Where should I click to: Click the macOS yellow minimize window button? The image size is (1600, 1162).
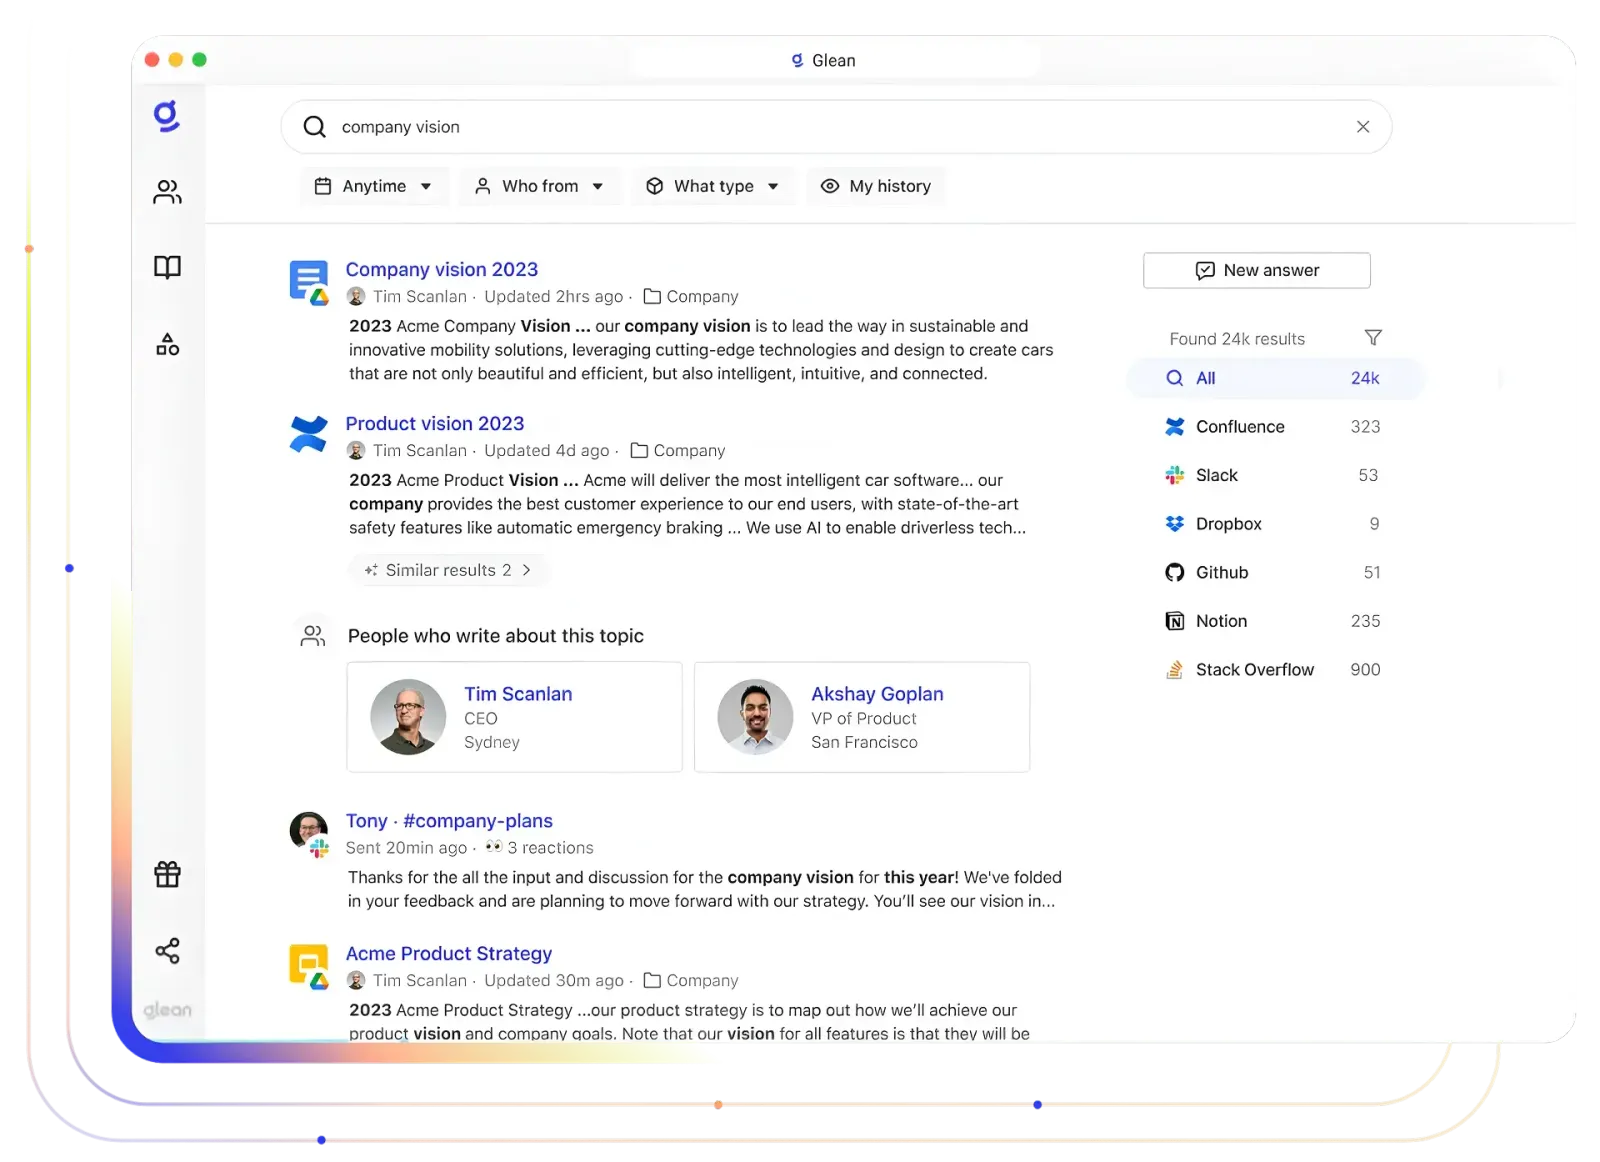(176, 60)
